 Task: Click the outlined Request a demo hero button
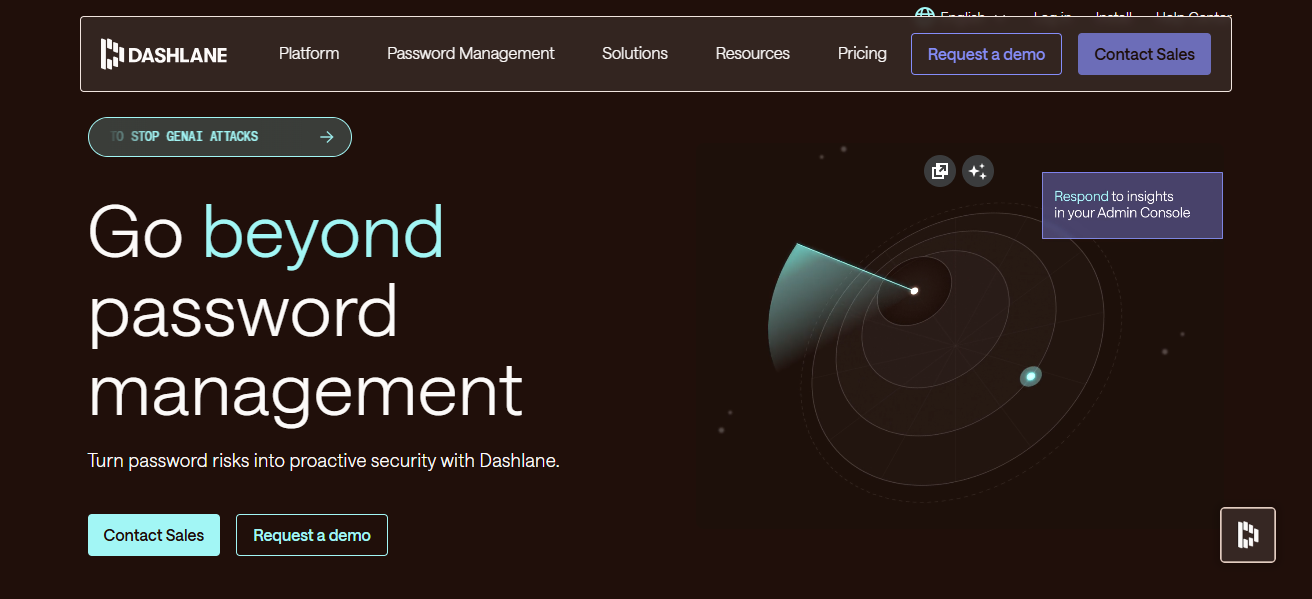click(x=312, y=535)
